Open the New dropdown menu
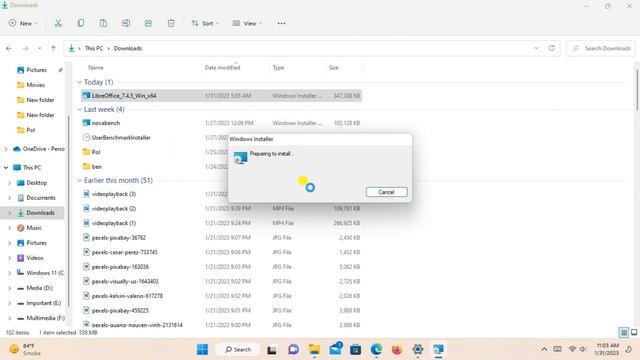The width and height of the screenshot is (640, 360). (23, 23)
